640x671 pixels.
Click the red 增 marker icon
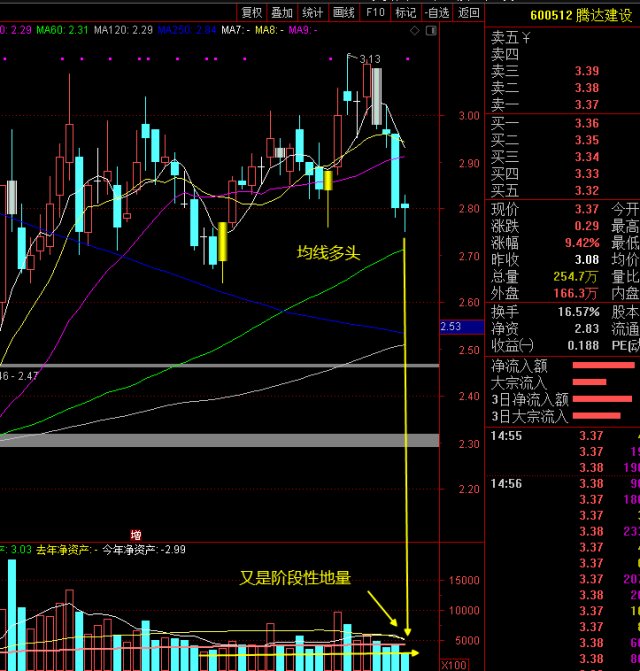[x=137, y=535]
